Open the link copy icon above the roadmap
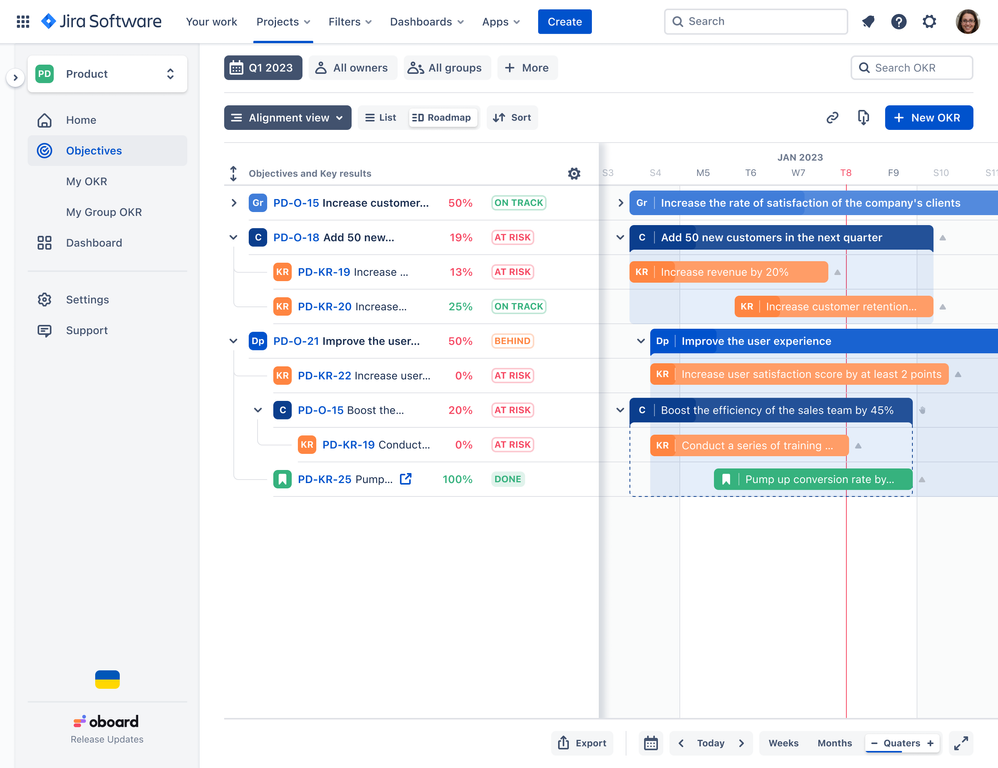 pyautogui.click(x=833, y=117)
